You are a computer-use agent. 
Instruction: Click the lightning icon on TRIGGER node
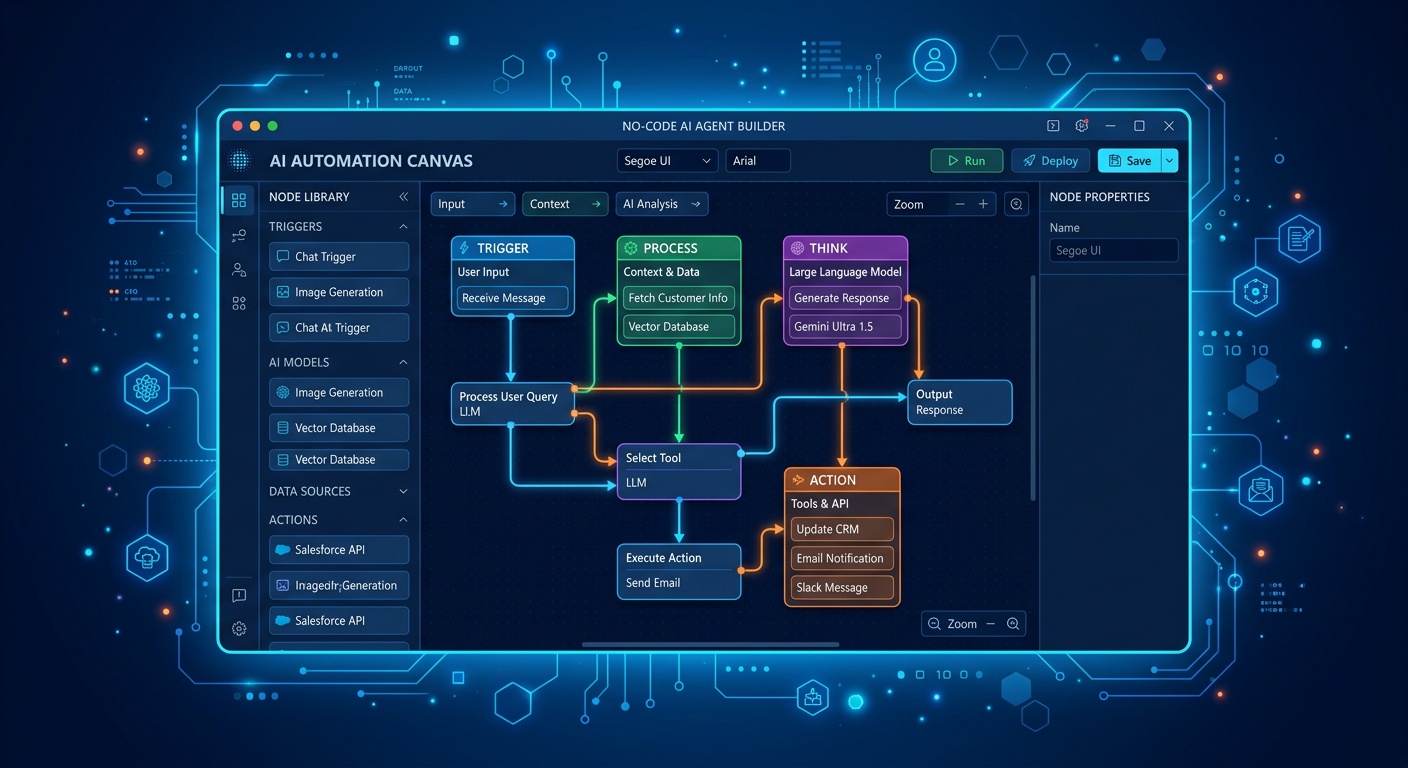pyautogui.click(x=465, y=248)
